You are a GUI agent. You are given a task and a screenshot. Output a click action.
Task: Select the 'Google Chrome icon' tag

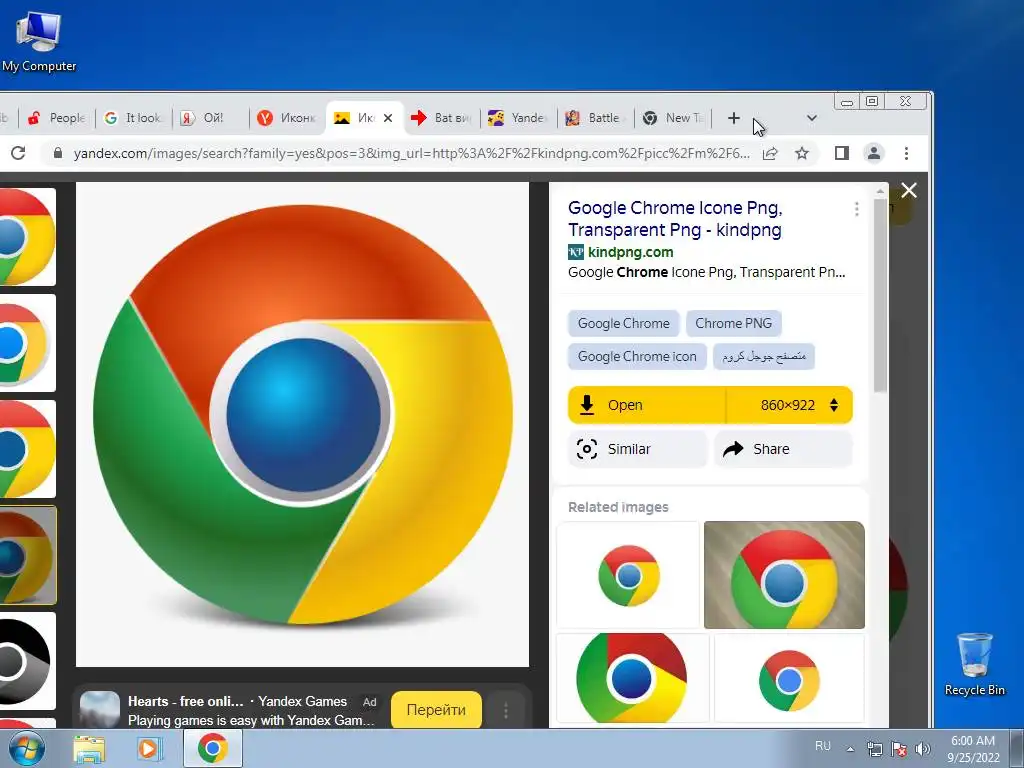coord(637,357)
